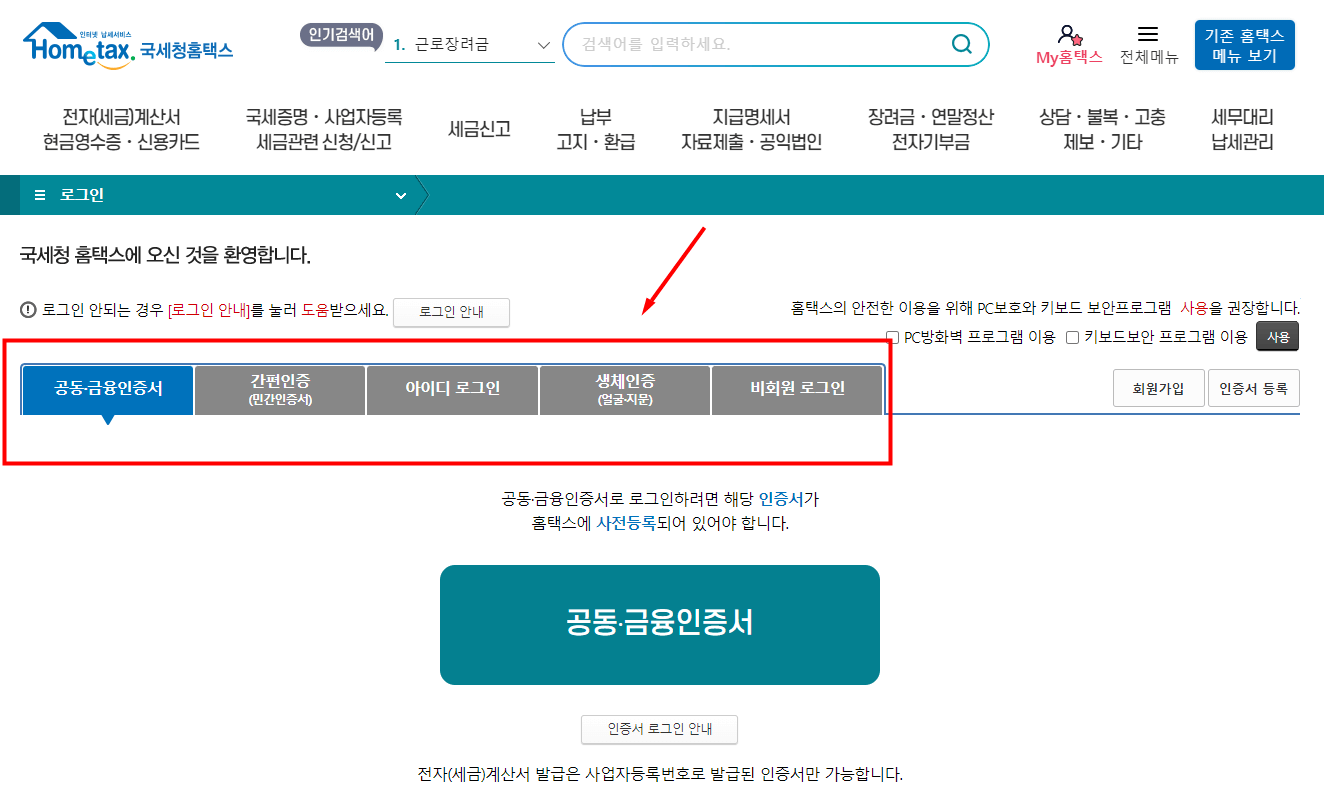Select the 비회원 로그인 tab
Image resolution: width=1324 pixels, height=801 pixels.
click(x=797, y=390)
